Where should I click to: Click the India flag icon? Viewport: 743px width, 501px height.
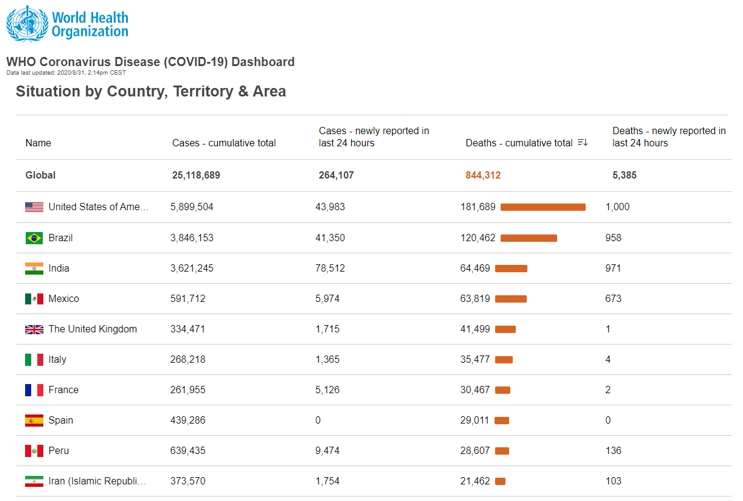point(34,268)
